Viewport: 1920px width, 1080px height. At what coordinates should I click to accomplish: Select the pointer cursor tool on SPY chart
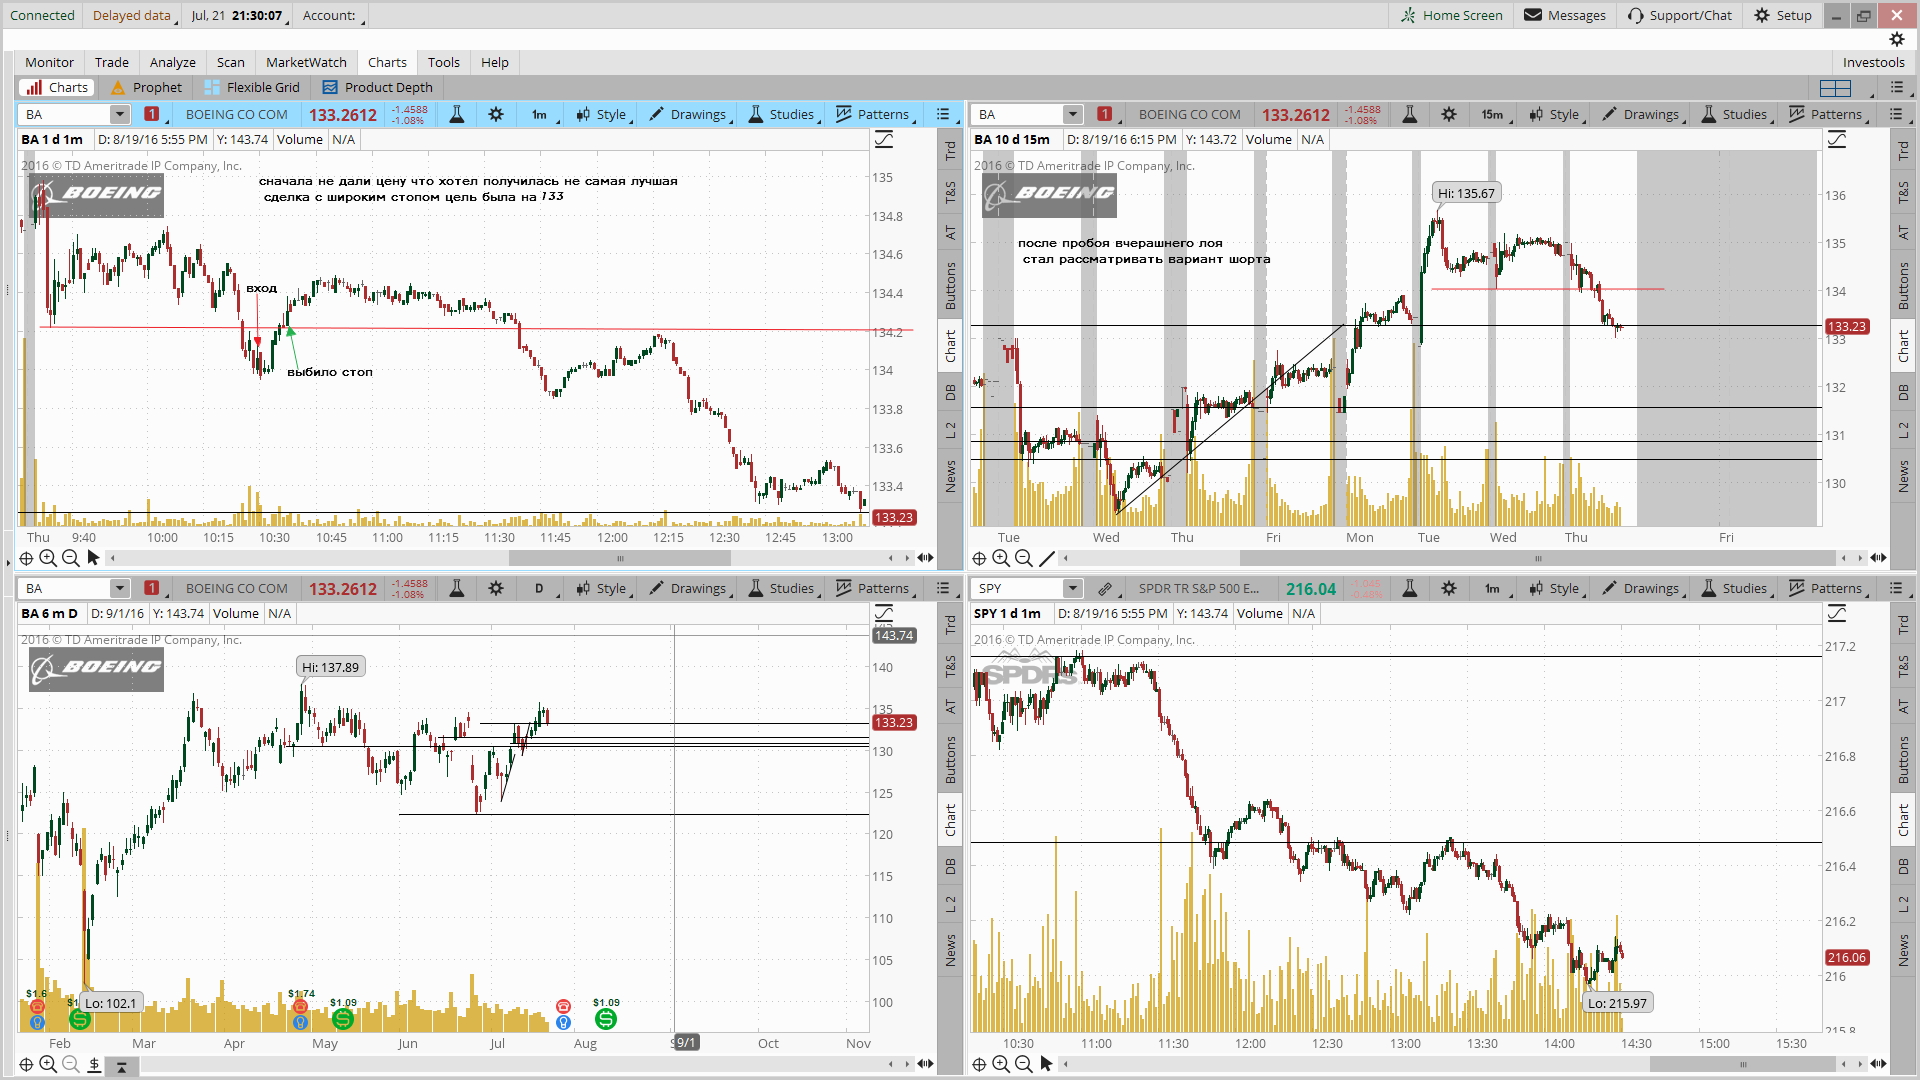click(x=1046, y=1064)
